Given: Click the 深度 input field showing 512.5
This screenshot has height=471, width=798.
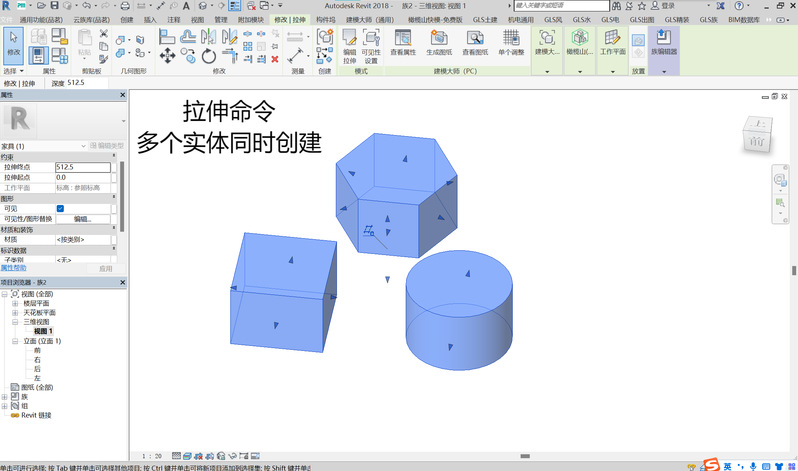Looking at the screenshot, I should [81, 83].
